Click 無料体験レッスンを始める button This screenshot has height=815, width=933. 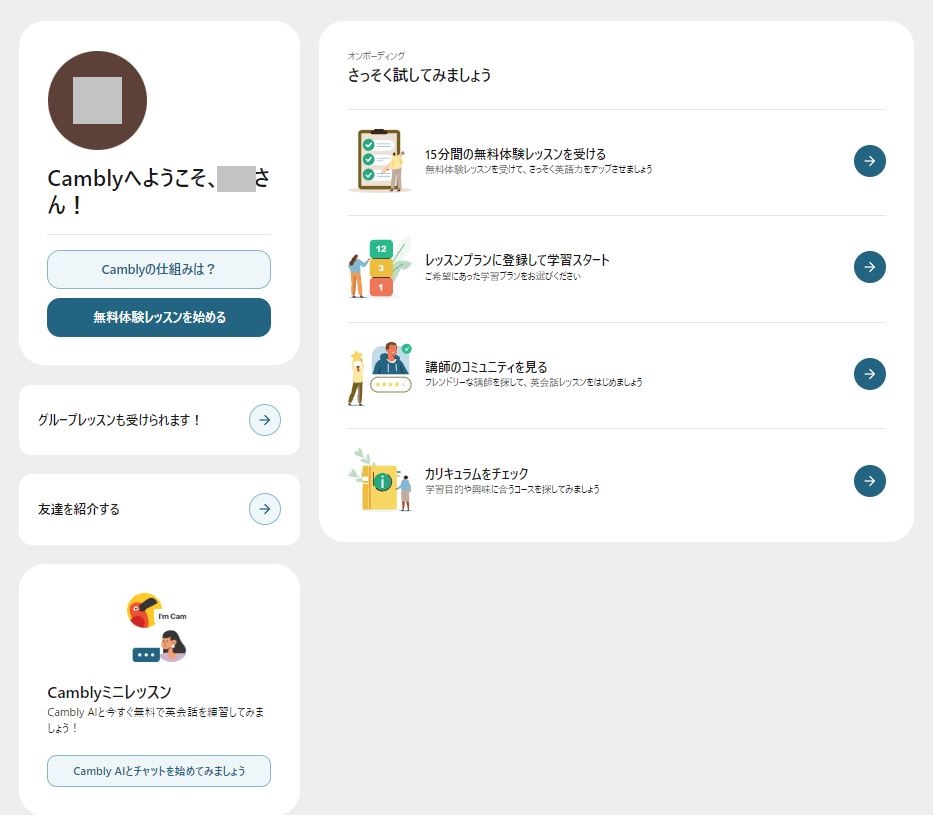point(158,317)
